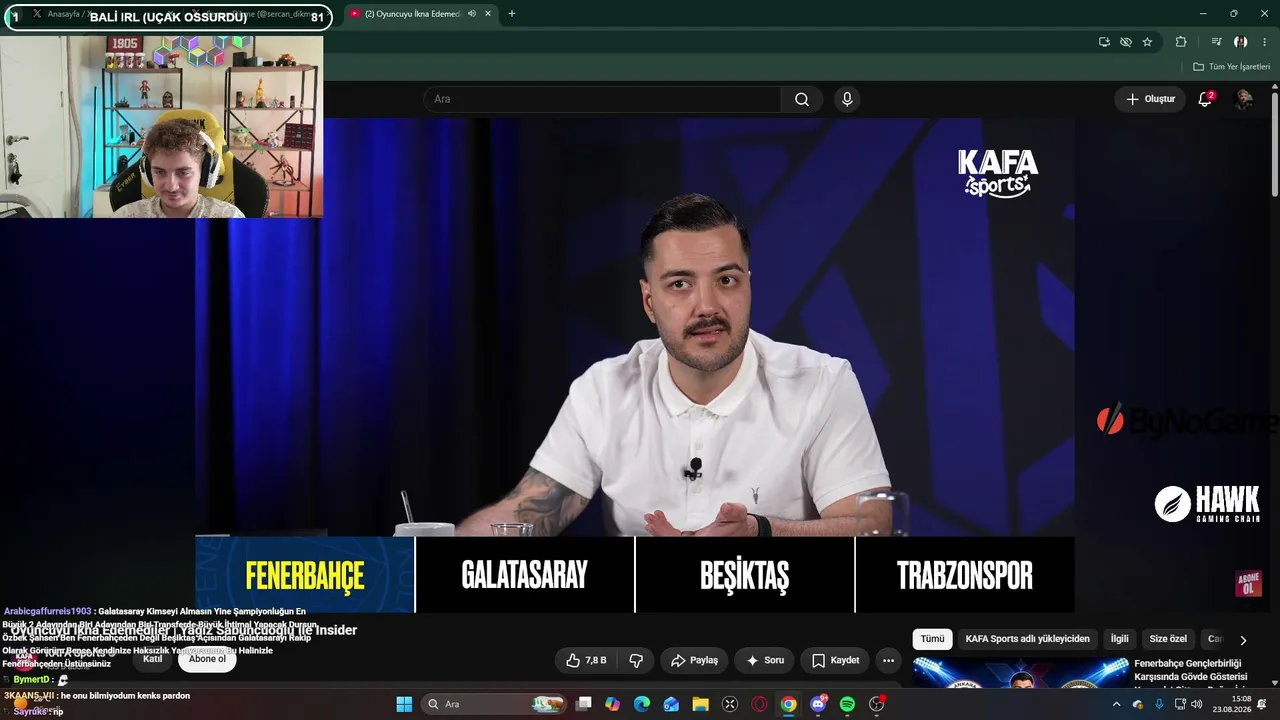This screenshot has width=1280, height=720.
Task: Open Spotify from the taskbar
Action: click(847, 704)
